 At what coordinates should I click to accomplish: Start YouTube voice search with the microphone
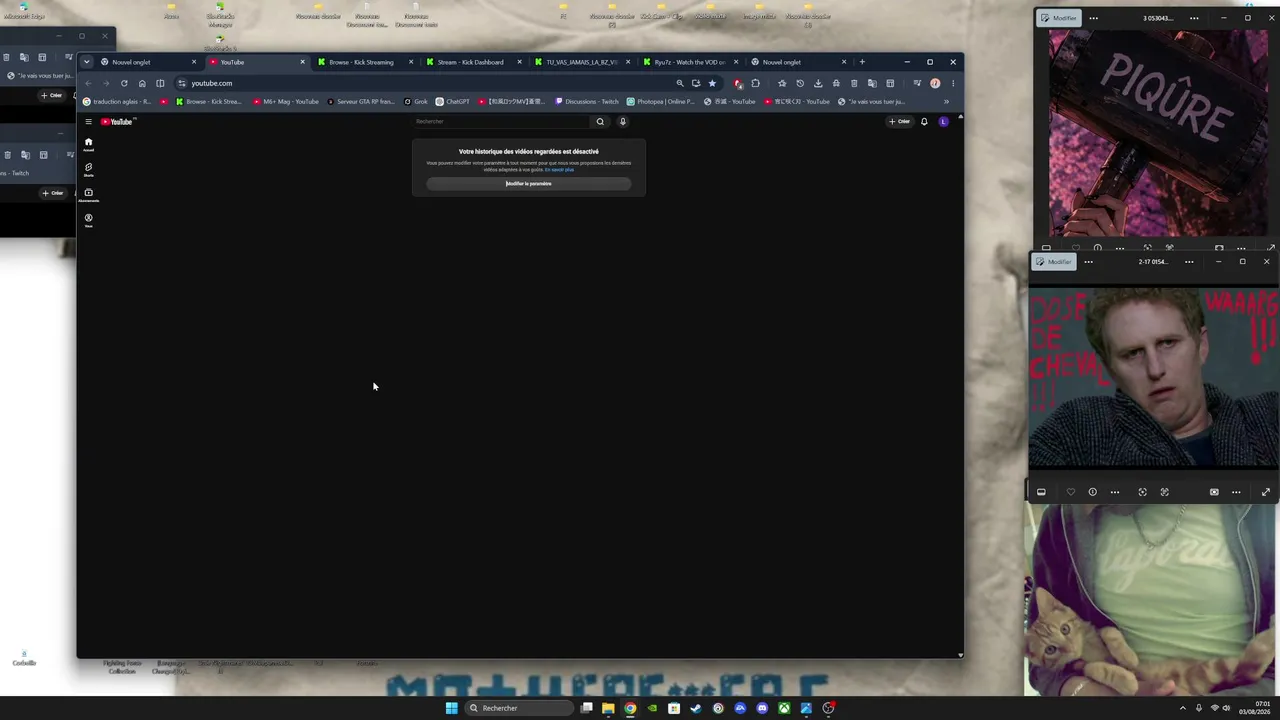(x=622, y=122)
